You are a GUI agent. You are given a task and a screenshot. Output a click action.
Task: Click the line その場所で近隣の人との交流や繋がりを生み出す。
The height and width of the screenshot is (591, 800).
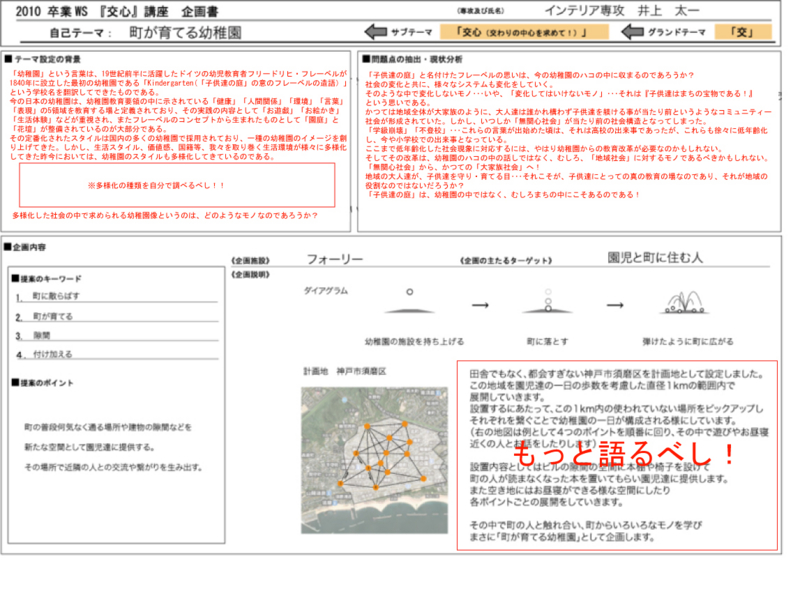(113, 467)
